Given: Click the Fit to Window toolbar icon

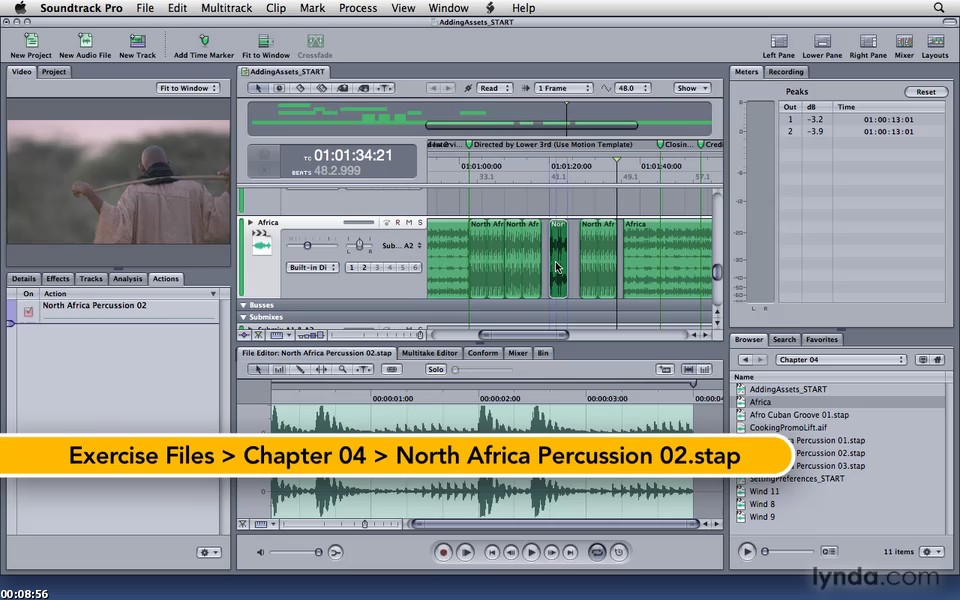Looking at the screenshot, I should pos(266,41).
